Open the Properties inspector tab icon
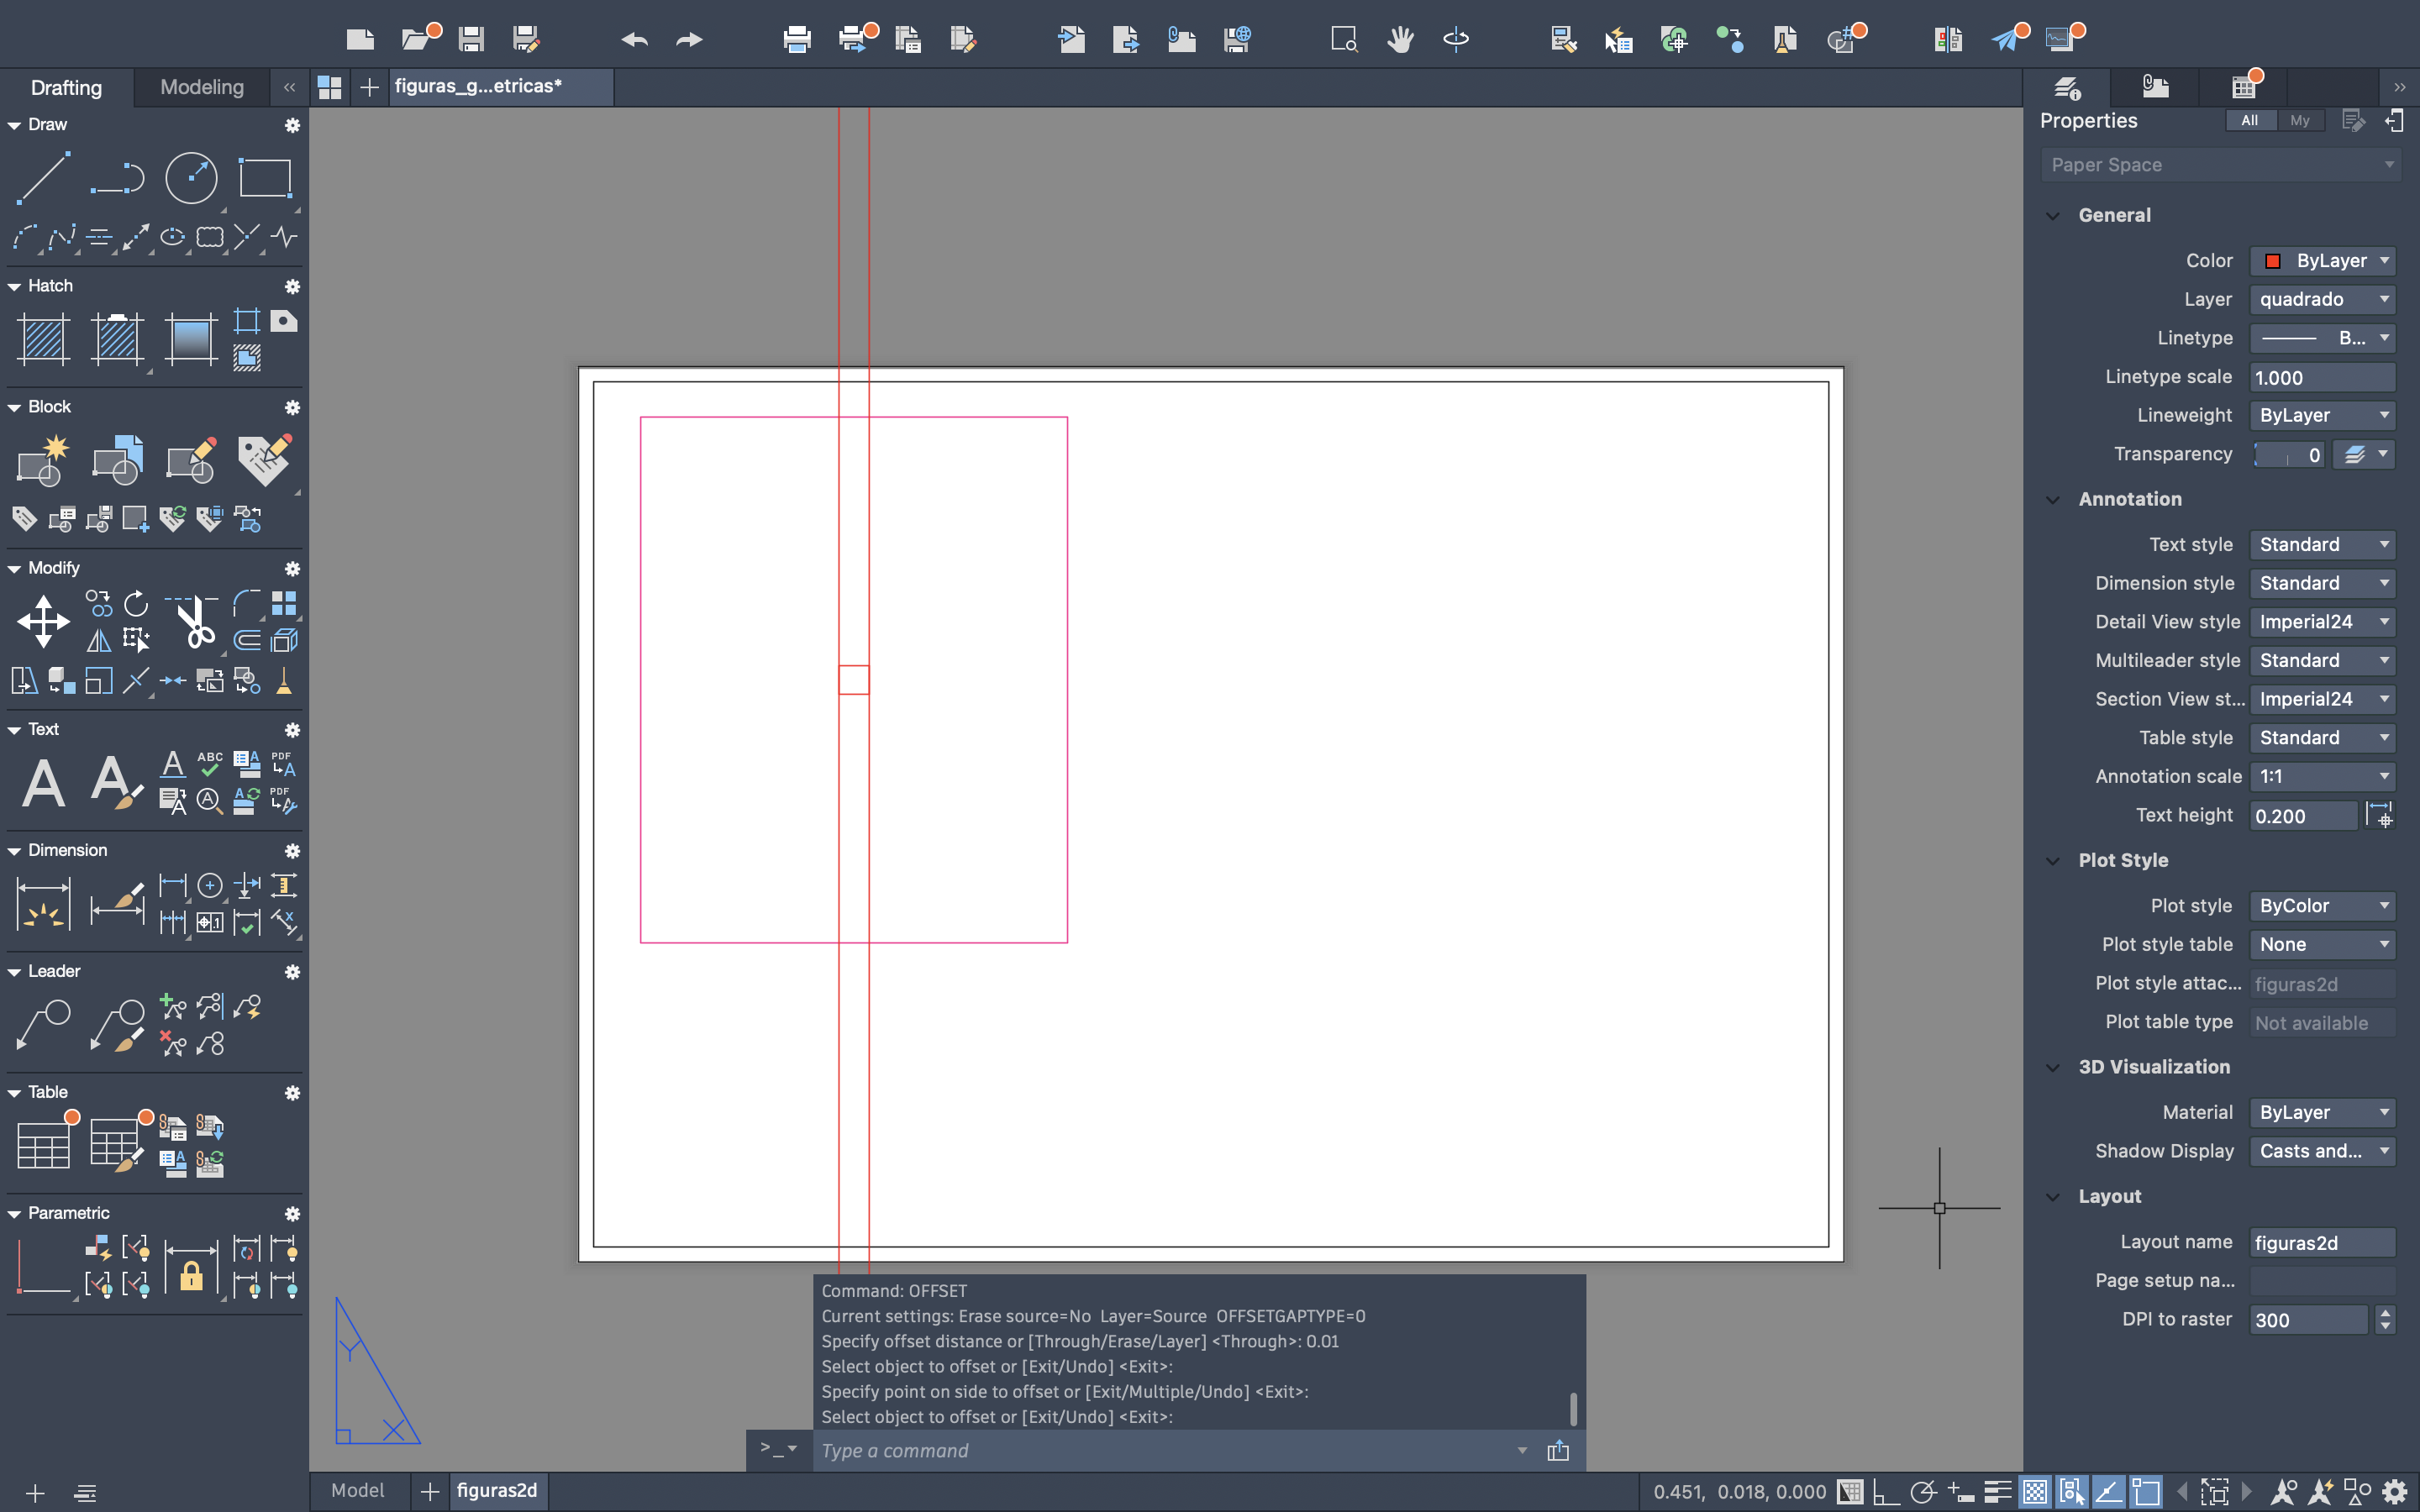The image size is (2420, 1512). pyautogui.click(x=2067, y=87)
